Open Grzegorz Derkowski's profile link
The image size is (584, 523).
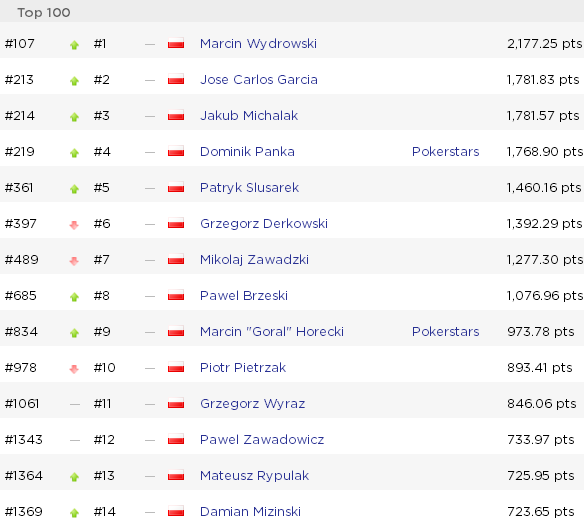[264, 224]
